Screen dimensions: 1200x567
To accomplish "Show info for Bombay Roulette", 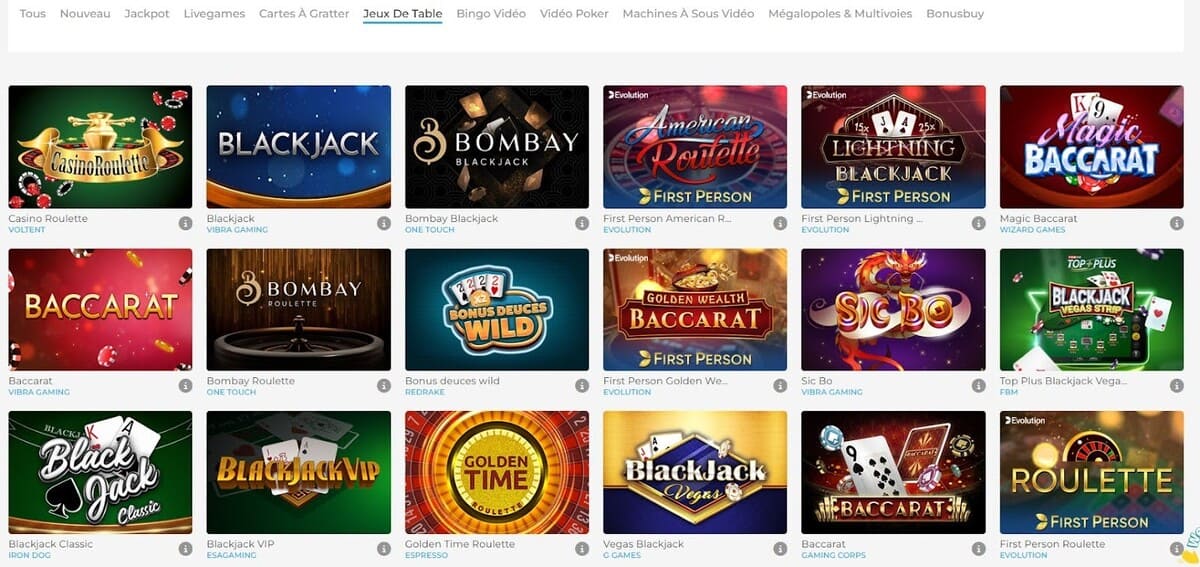I will tap(384, 386).
